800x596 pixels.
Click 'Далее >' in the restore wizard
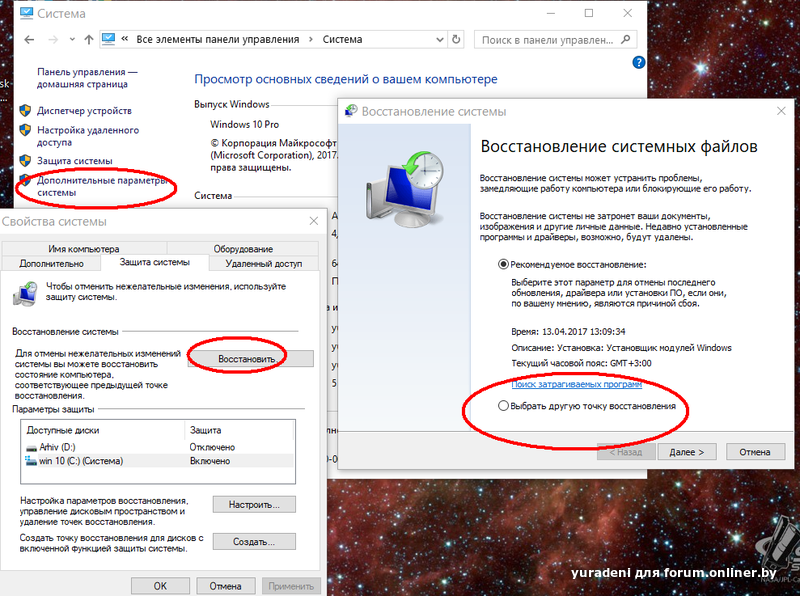(x=687, y=452)
